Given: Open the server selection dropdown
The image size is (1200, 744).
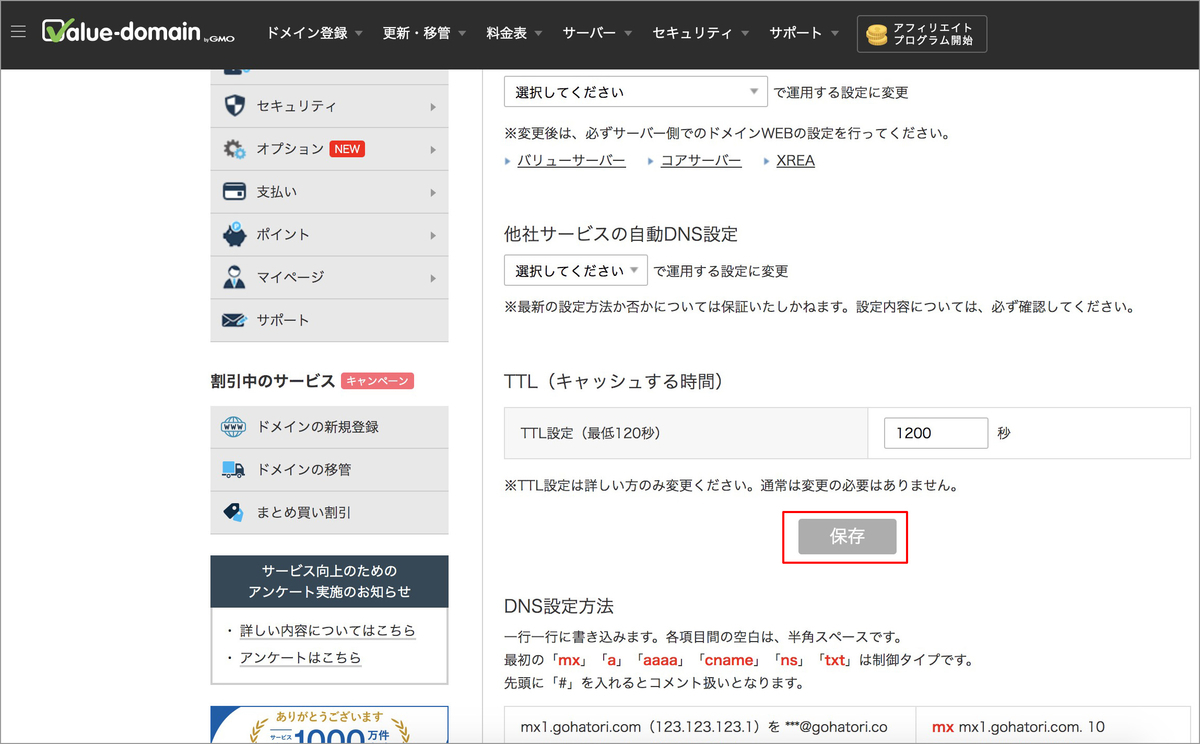Looking at the screenshot, I should tap(636, 92).
